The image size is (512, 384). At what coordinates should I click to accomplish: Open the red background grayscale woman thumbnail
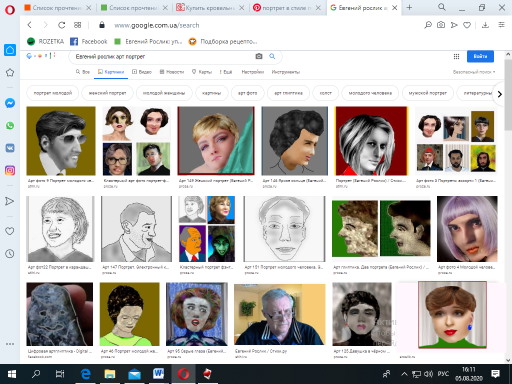371,141
